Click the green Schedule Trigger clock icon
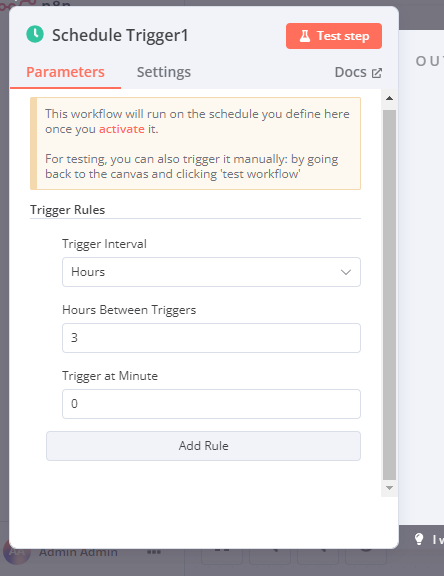The image size is (444, 576). click(35, 34)
